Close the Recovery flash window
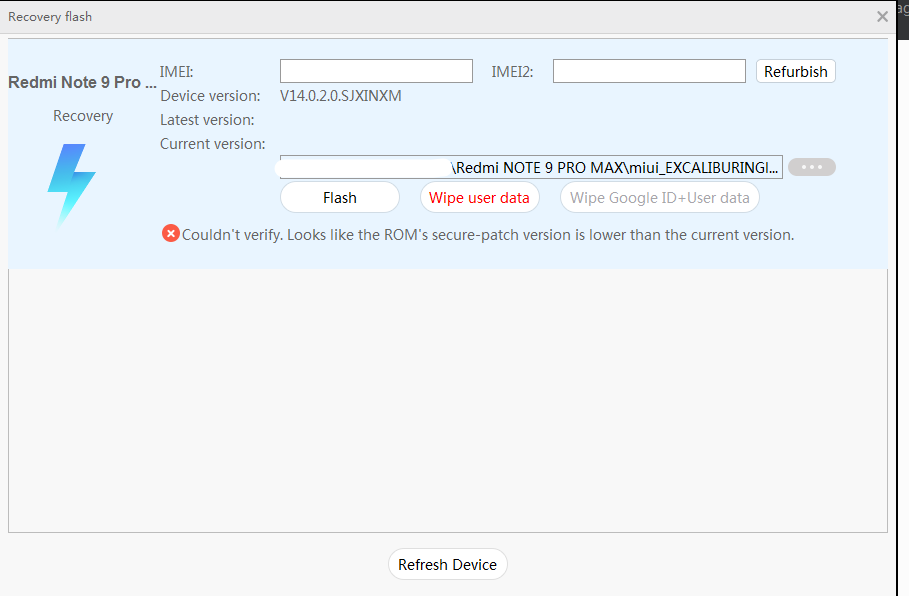909x596 pixels. pos(882,17)
